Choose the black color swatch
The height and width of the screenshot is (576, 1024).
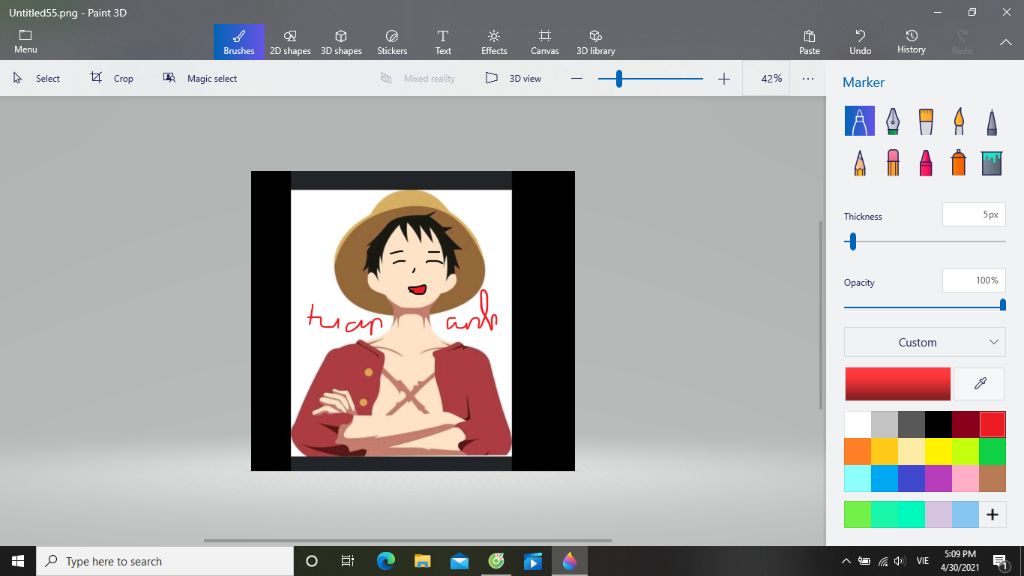[x=938, y=424]
